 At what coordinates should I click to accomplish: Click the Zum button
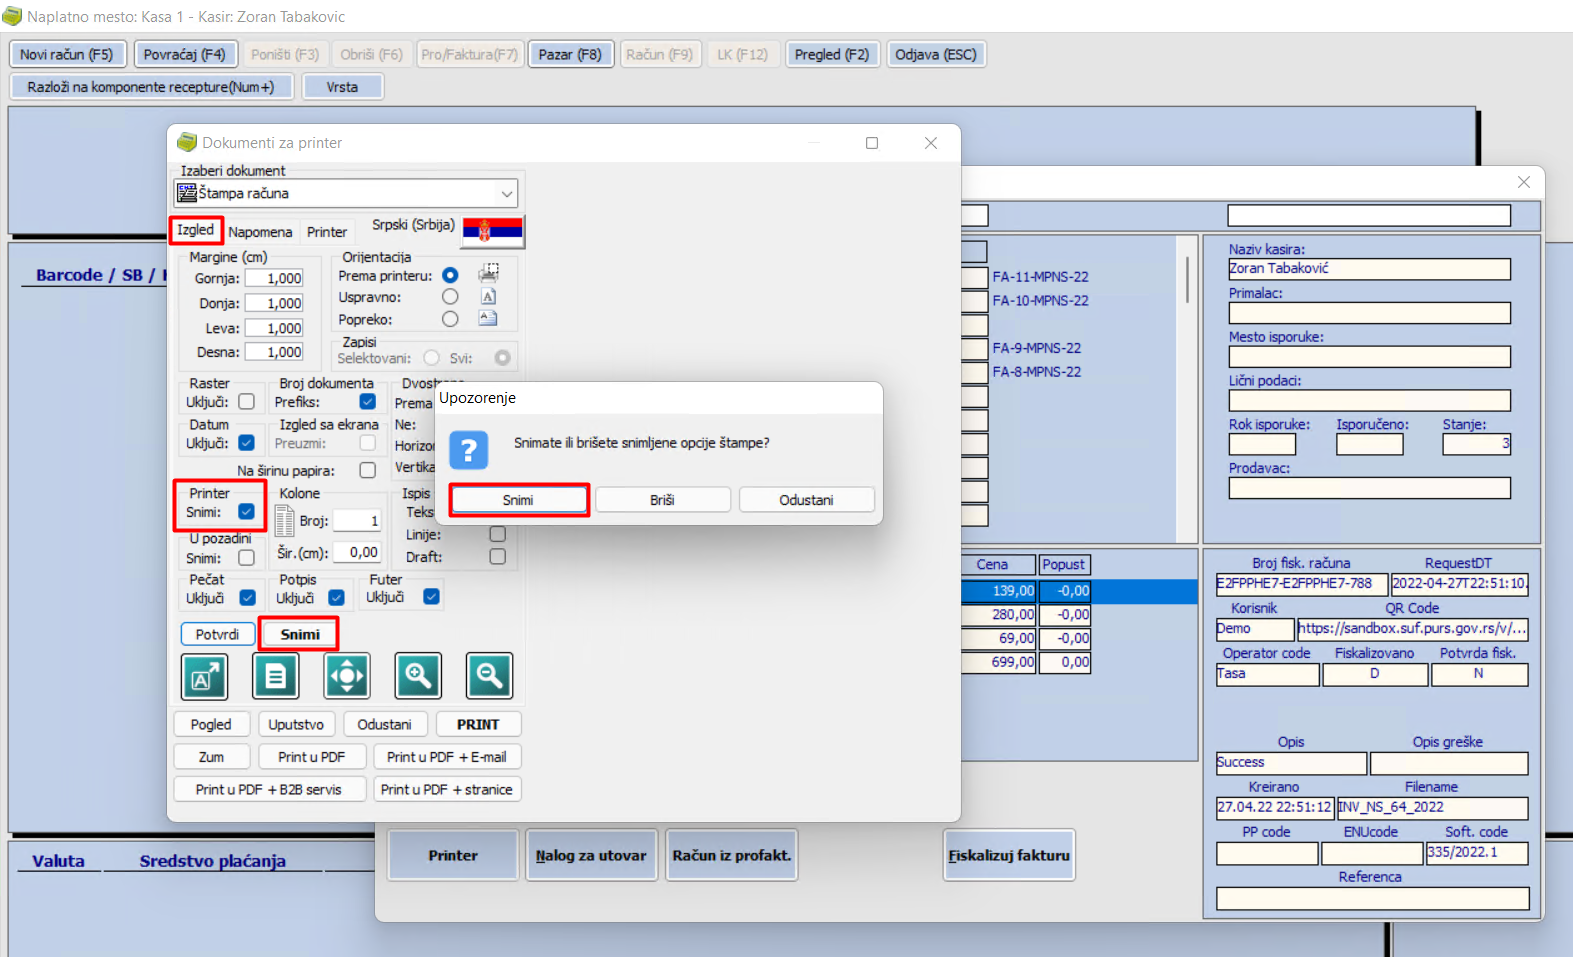click(211, 757)
